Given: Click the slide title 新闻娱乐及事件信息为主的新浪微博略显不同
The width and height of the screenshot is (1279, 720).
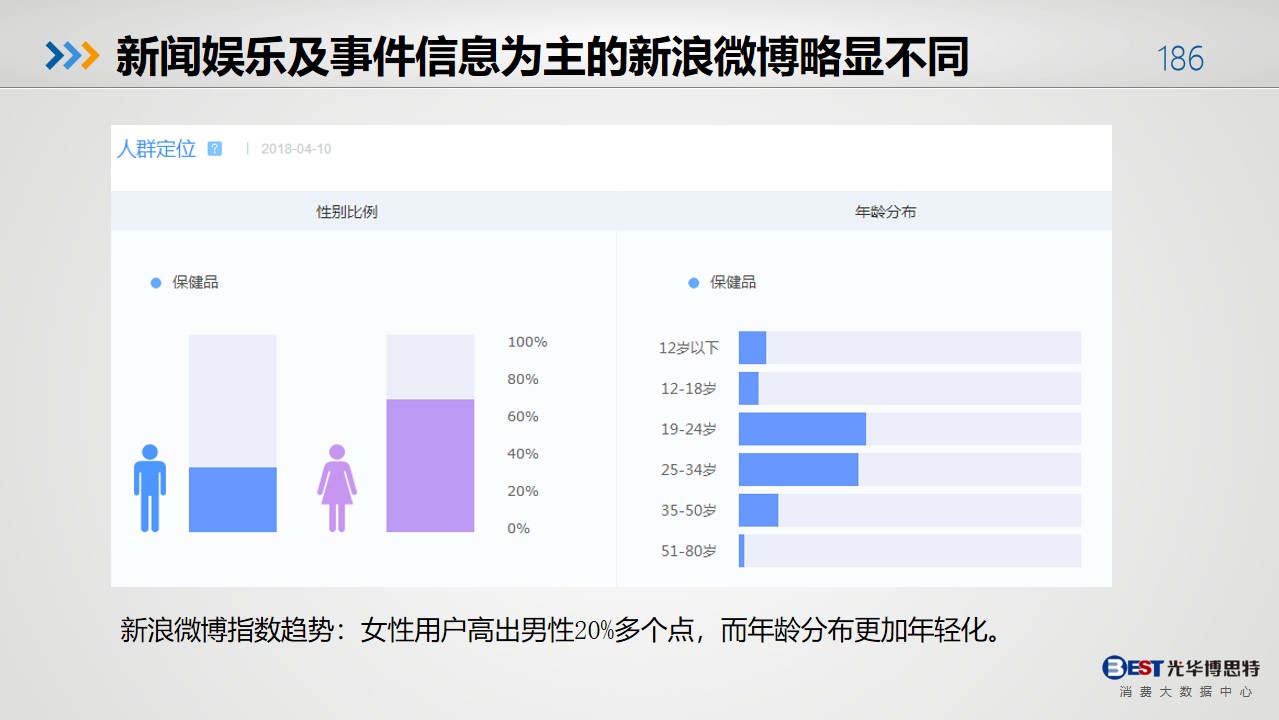Looking at the screenshot, I should pos(542,57).
